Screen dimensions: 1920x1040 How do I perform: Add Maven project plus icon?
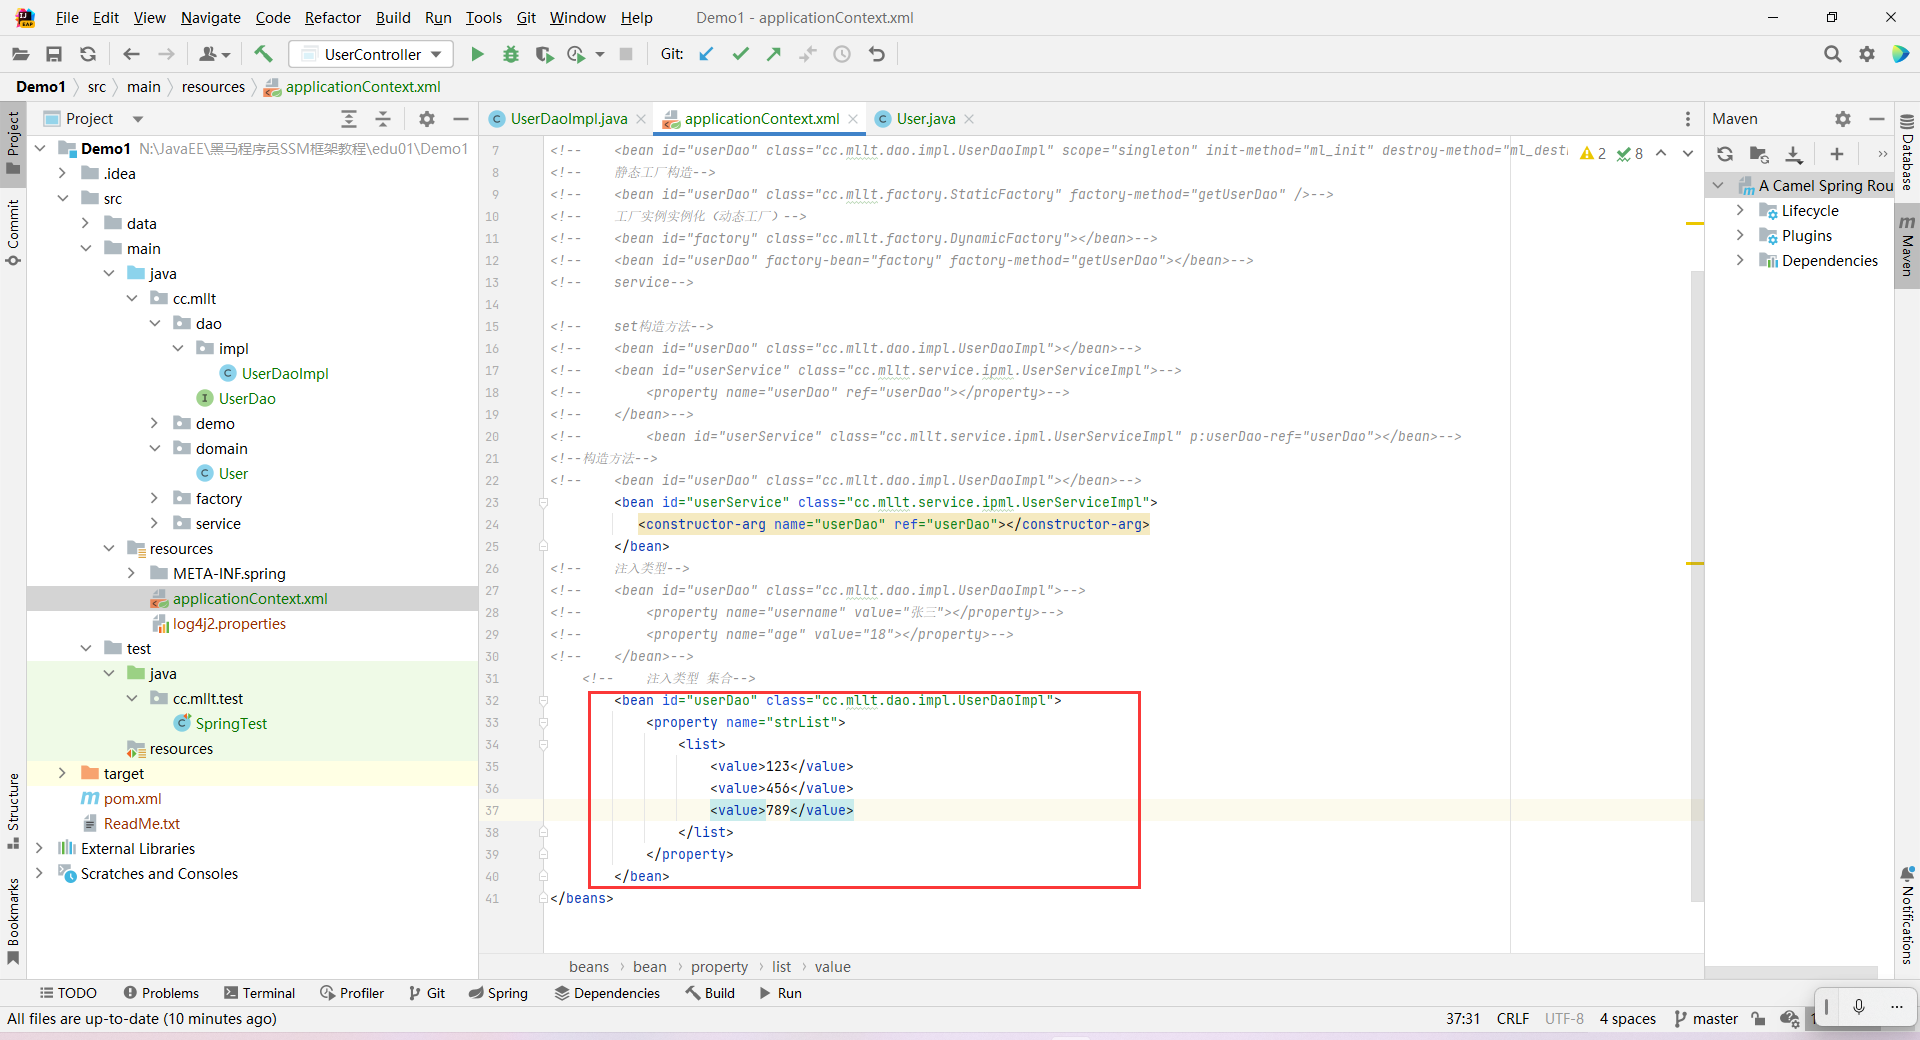tap(1837, 154)
